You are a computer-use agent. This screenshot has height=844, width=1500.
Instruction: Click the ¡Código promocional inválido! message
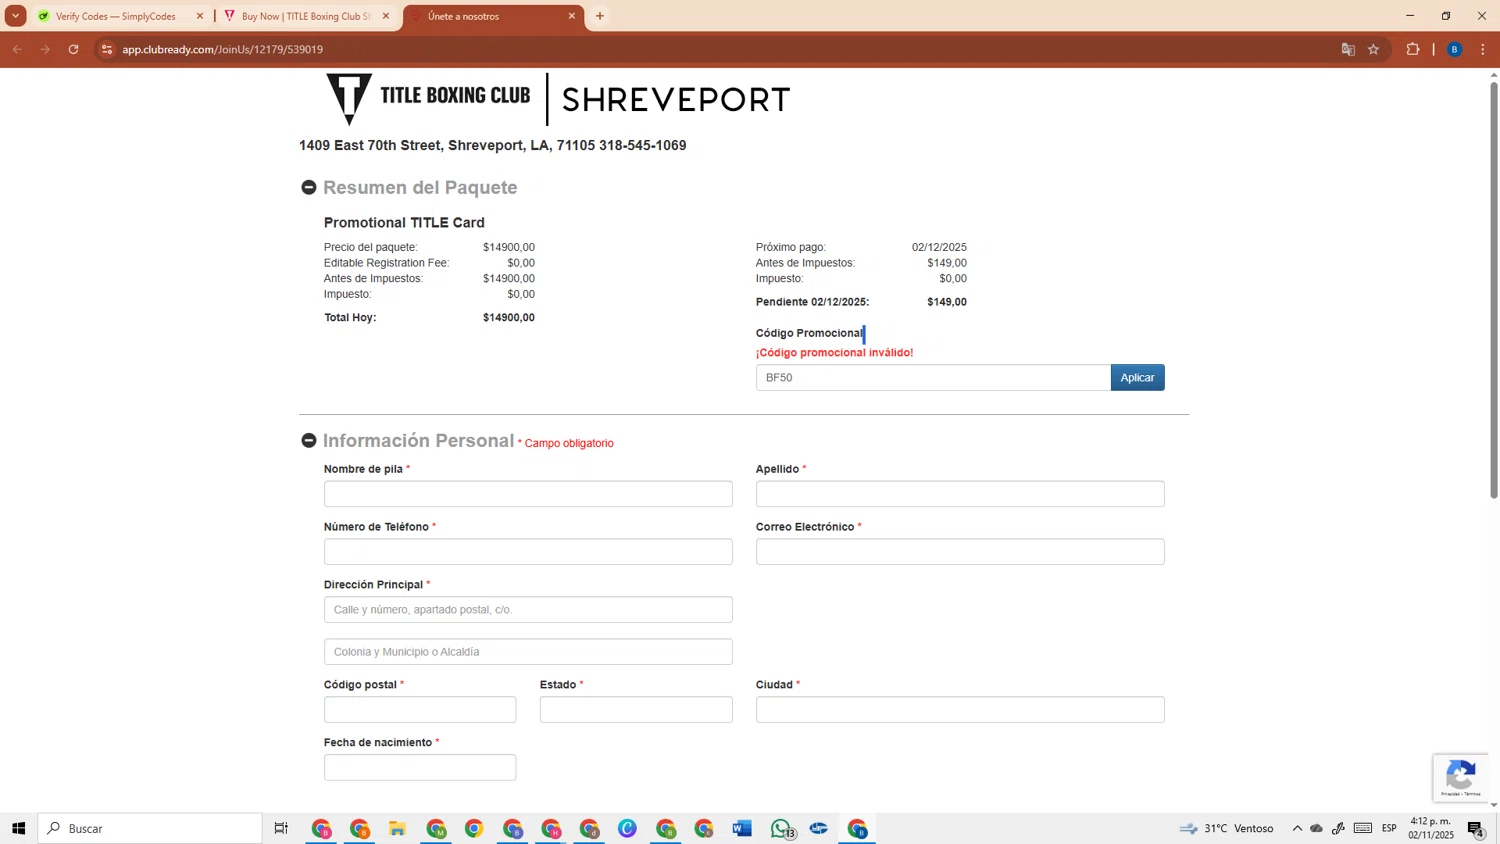834,353
